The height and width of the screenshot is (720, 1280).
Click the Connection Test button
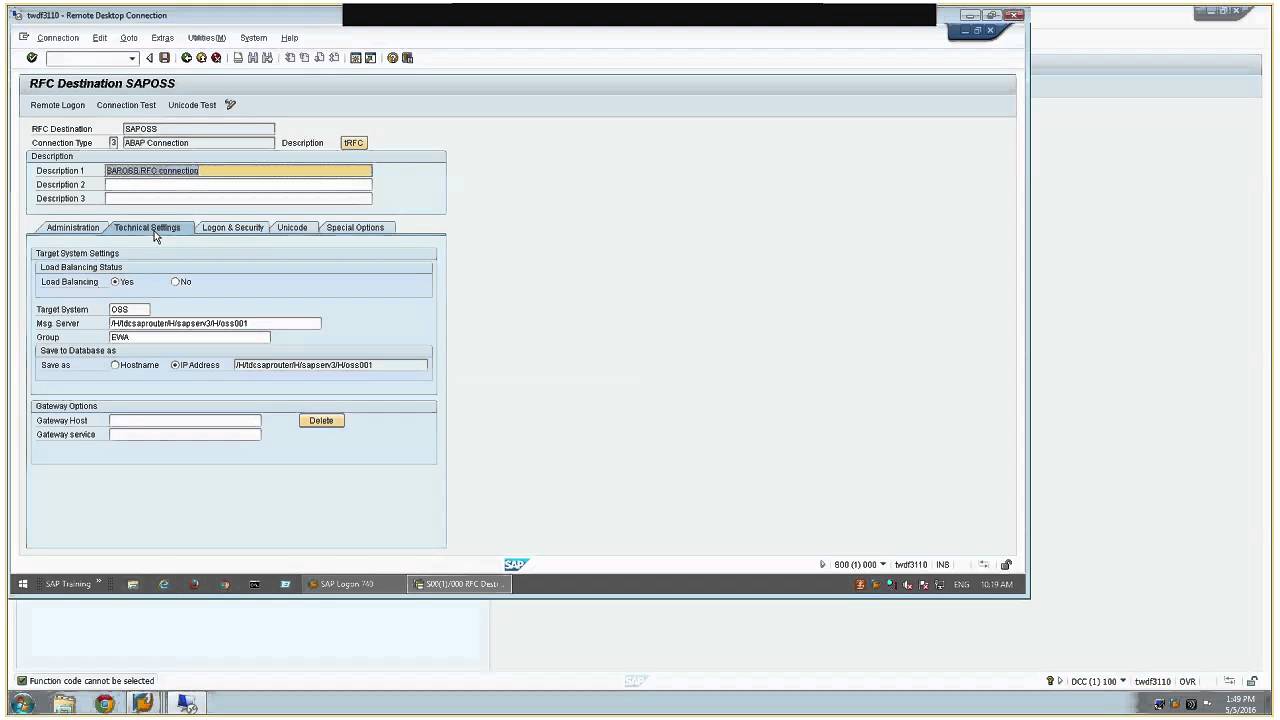pos(126,105)
